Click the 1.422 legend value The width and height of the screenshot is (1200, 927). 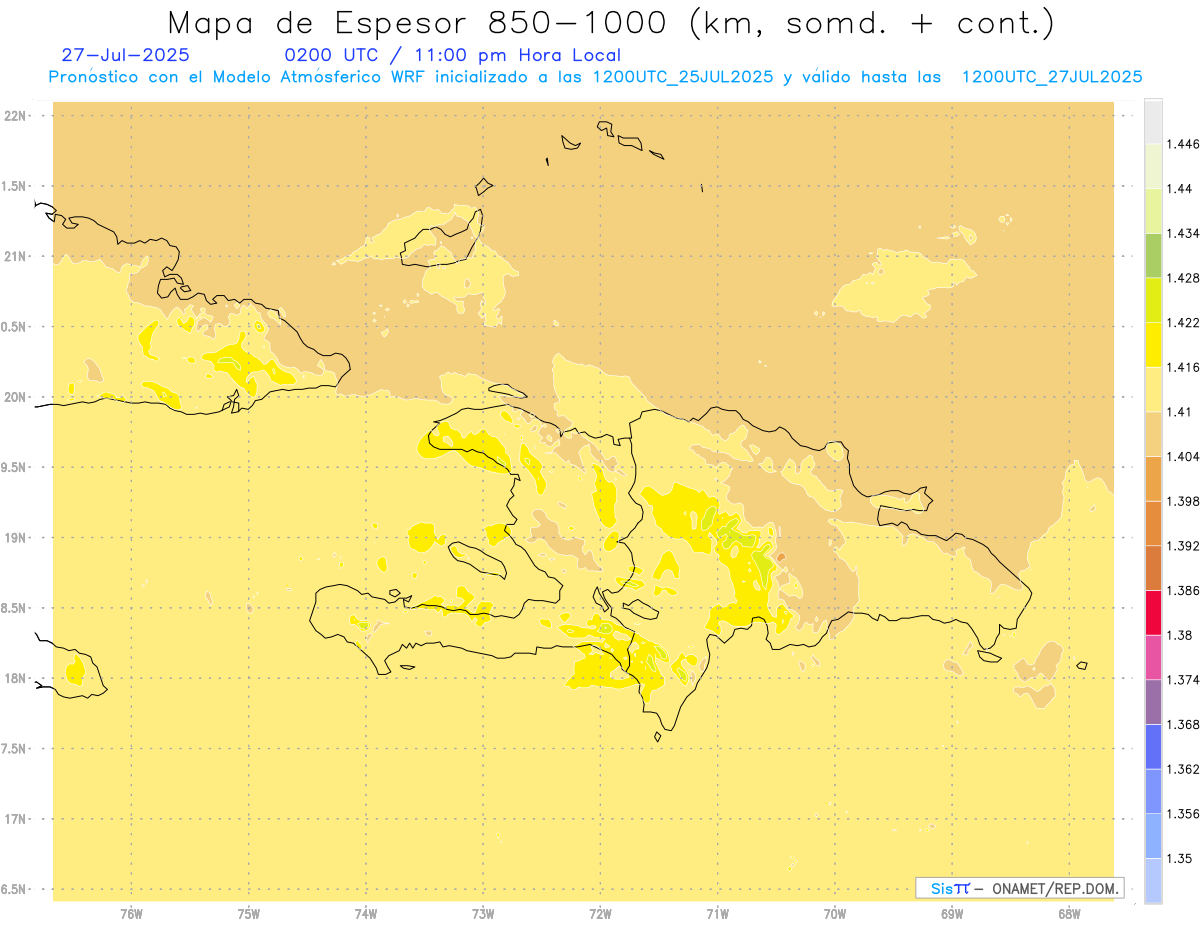click(1183, 323)
